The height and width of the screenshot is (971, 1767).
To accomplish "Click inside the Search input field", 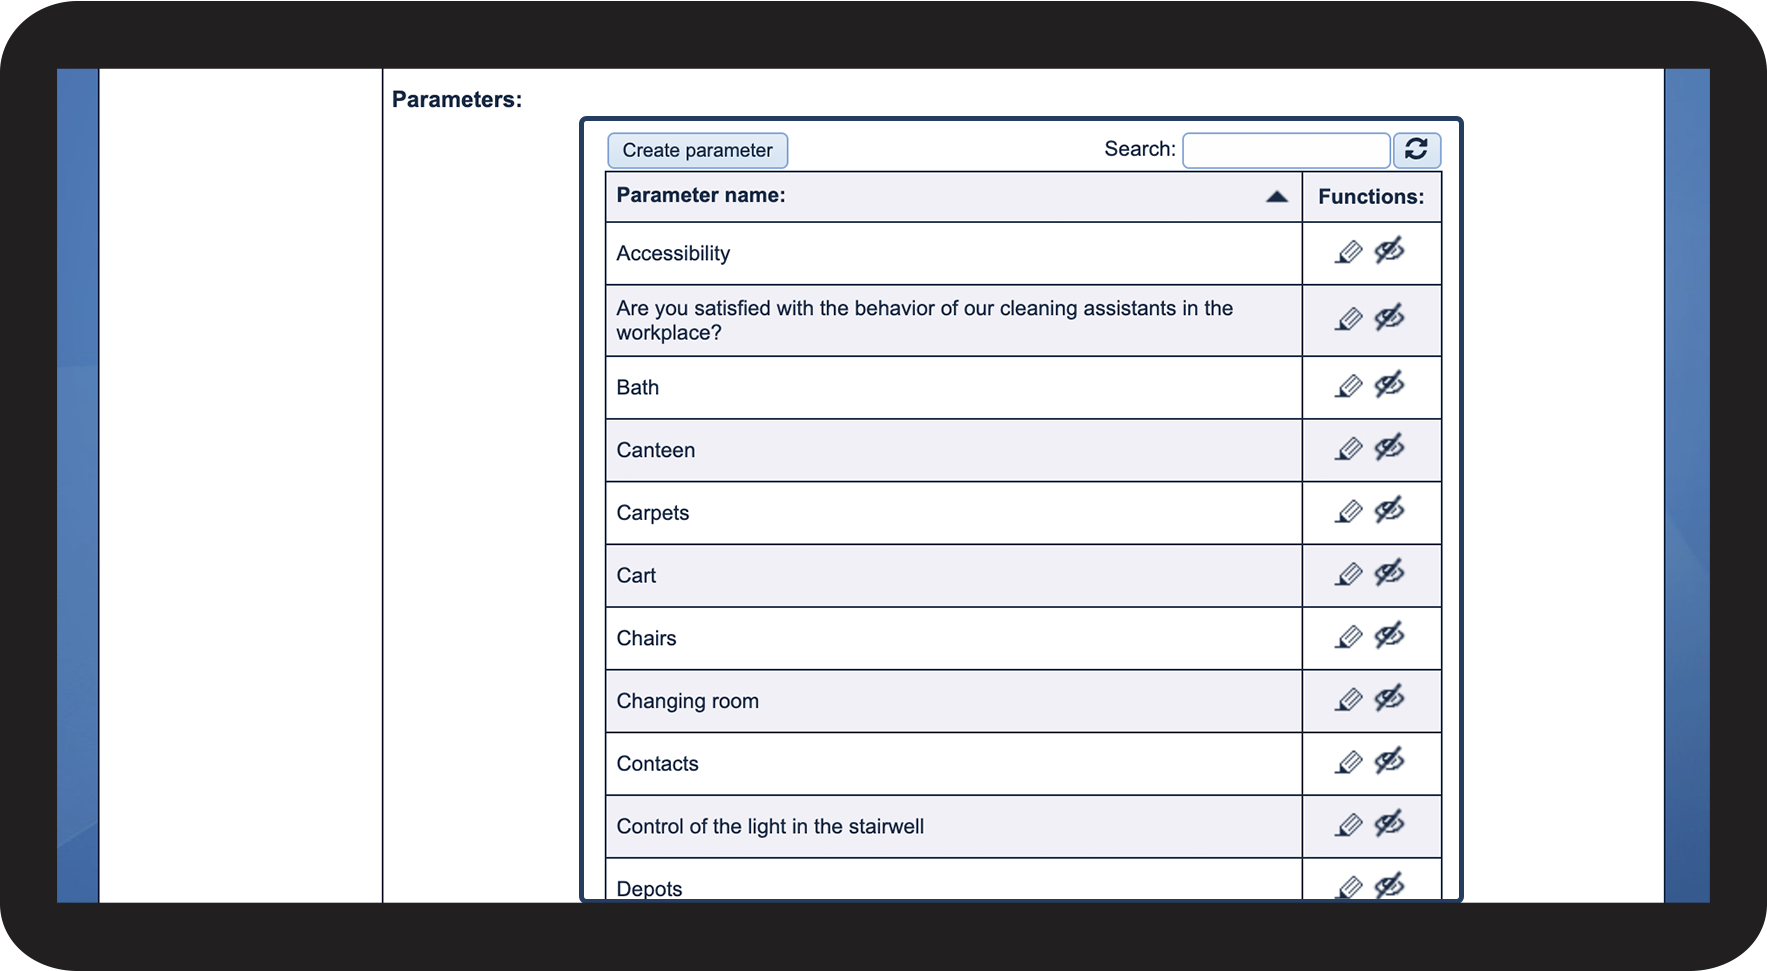I will (x=1285, y=150).
